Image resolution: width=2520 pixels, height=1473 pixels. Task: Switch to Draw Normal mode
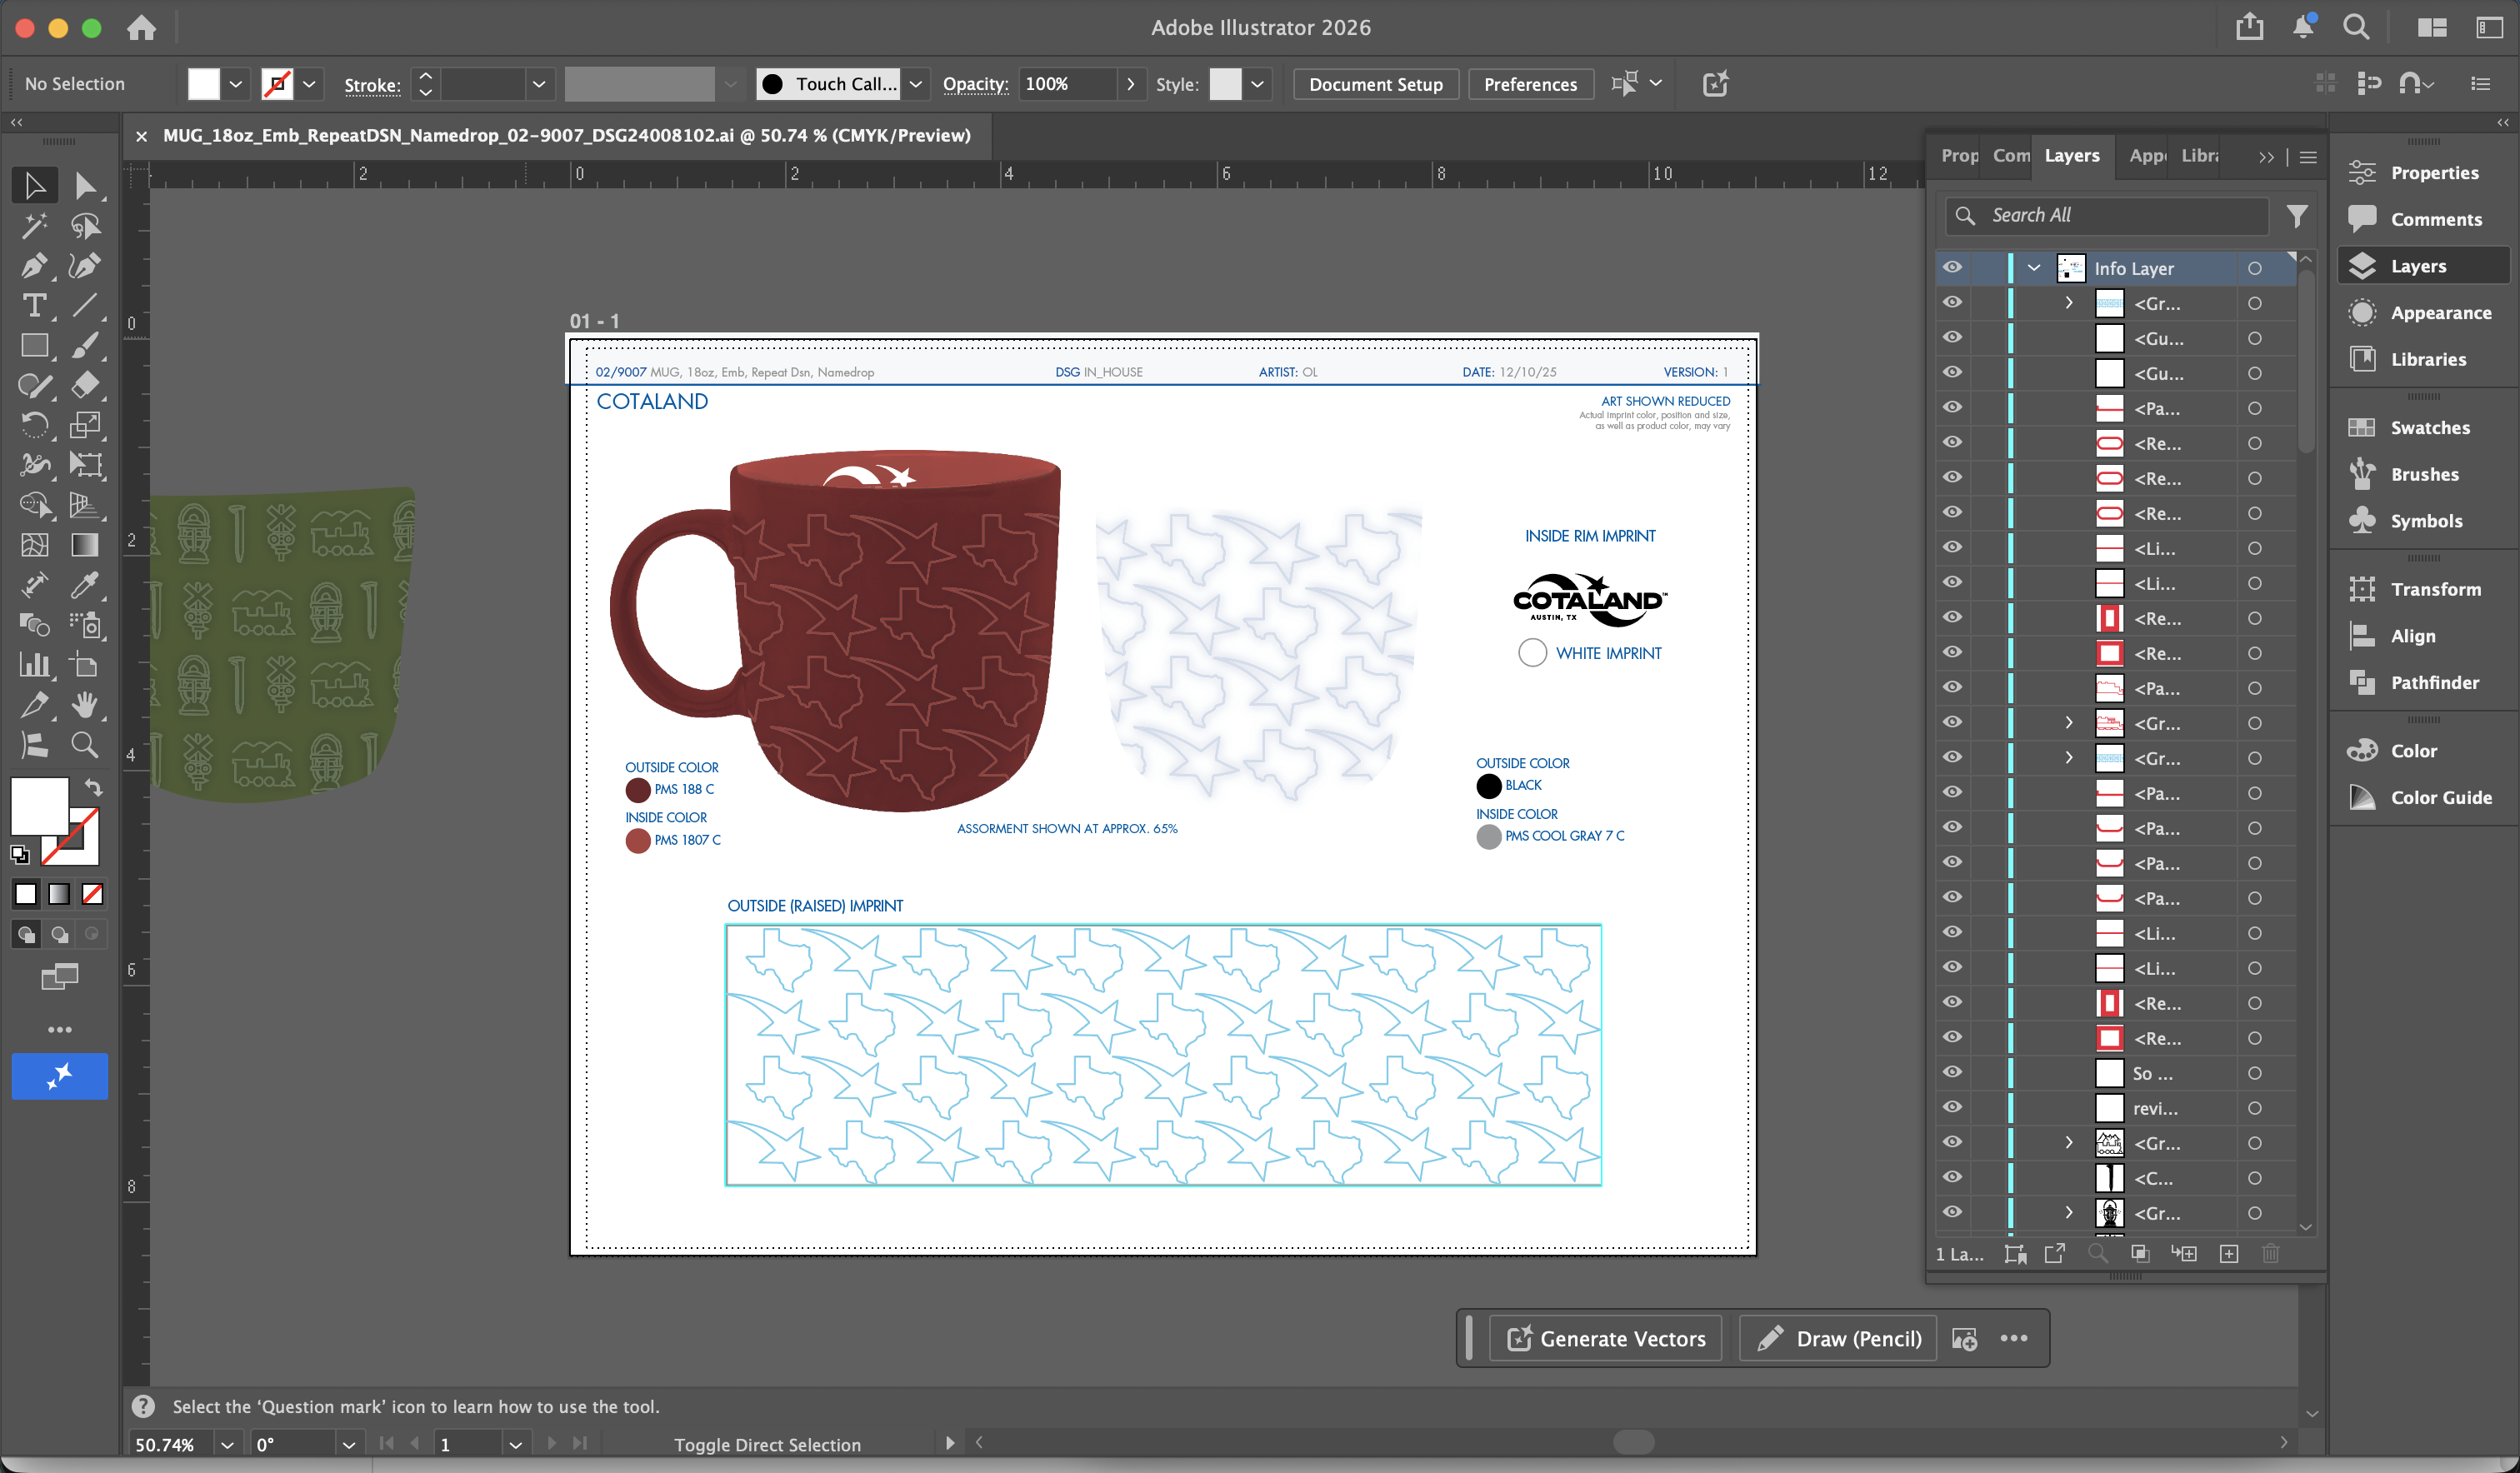point(26,934)
